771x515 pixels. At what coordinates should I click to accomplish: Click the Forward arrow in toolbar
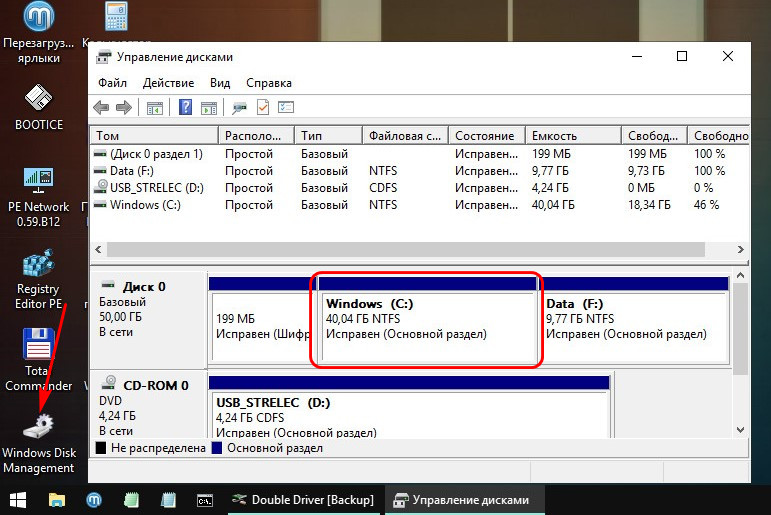(x=123, y=107)
